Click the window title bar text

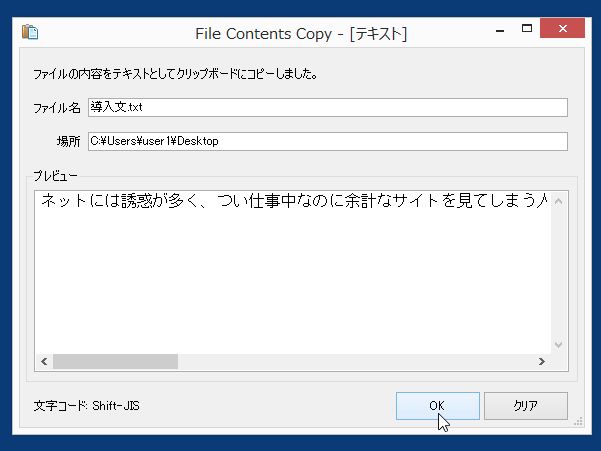pos(301,34)
